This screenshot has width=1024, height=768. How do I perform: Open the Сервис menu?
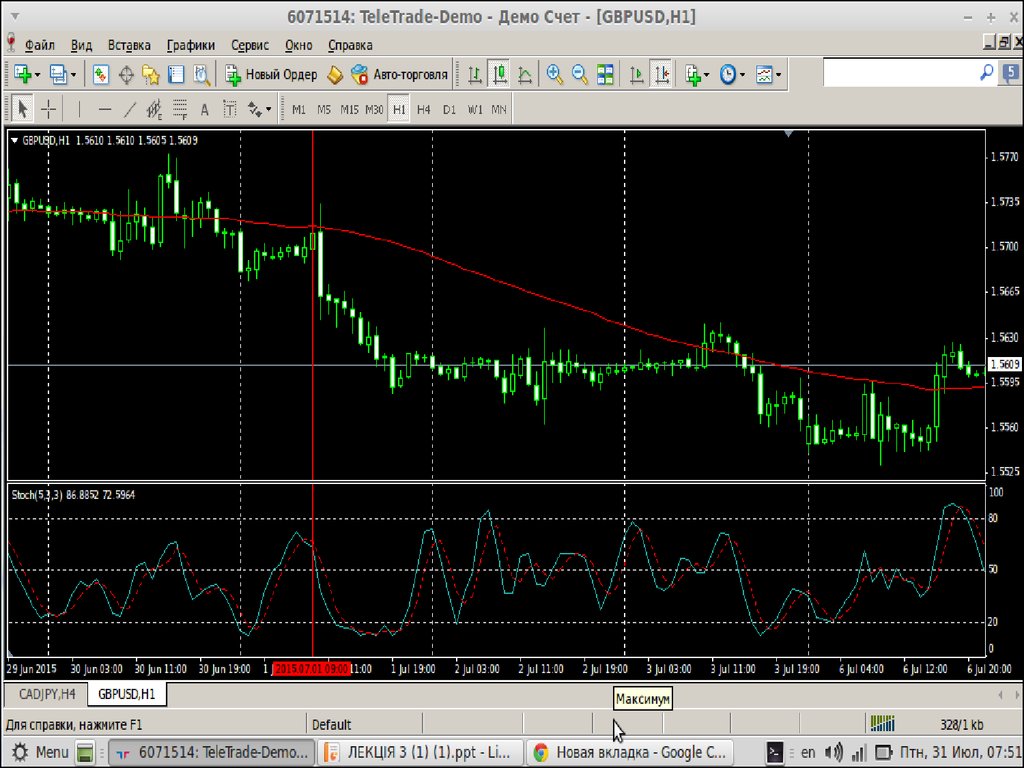250,45
